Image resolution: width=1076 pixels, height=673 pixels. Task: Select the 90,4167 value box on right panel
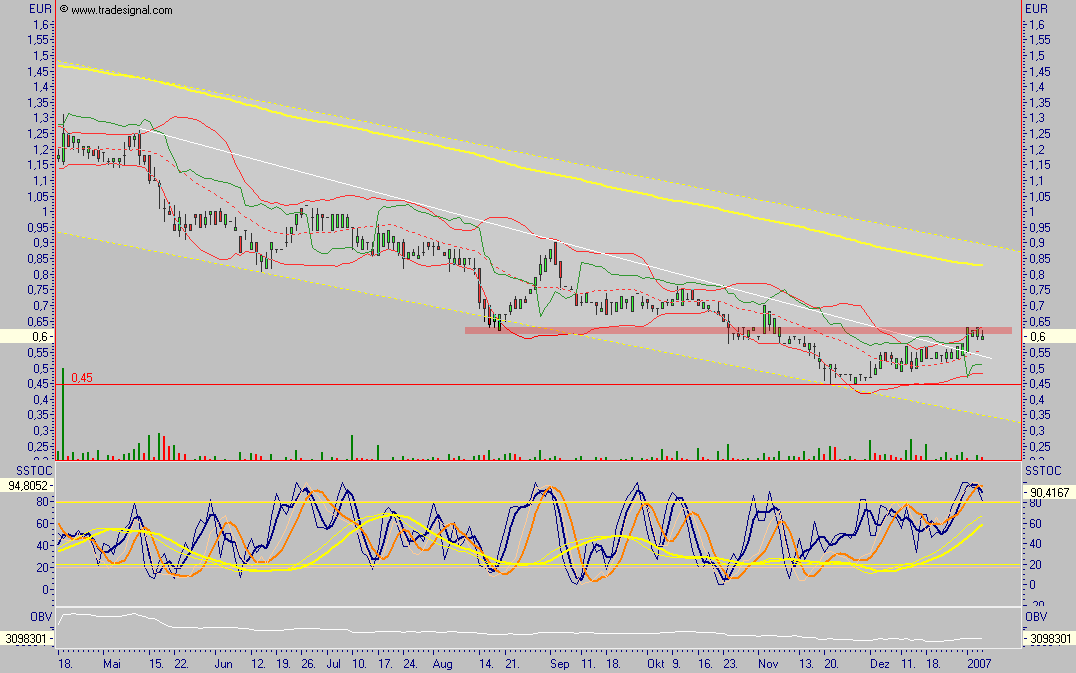[1050, 492]
